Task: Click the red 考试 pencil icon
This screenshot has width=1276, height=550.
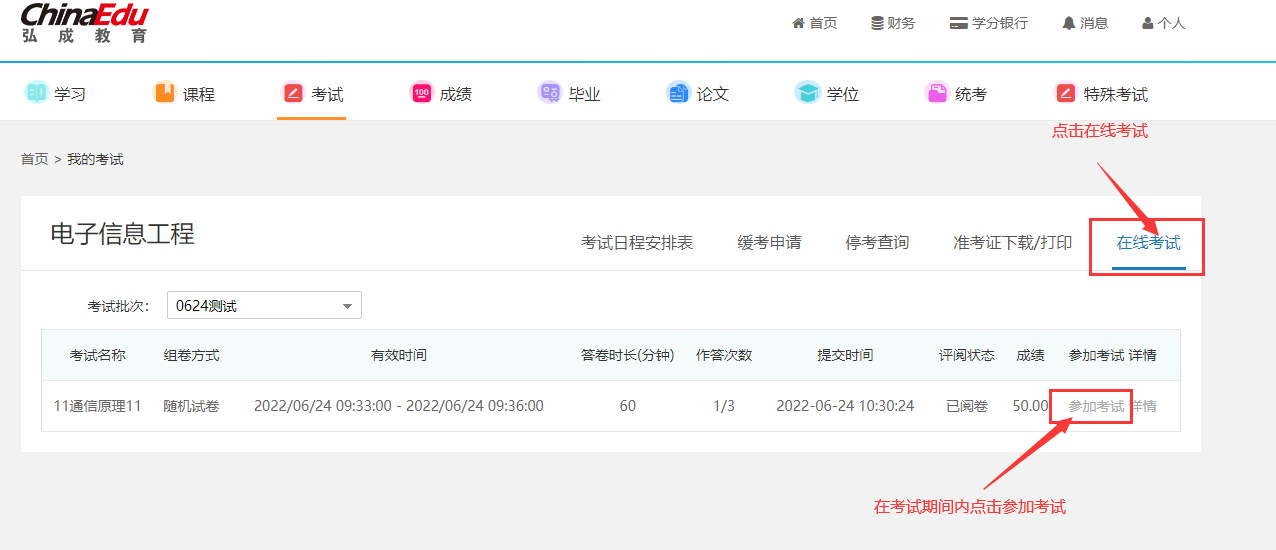Action: pyautogui.click(x=293, y=93)
